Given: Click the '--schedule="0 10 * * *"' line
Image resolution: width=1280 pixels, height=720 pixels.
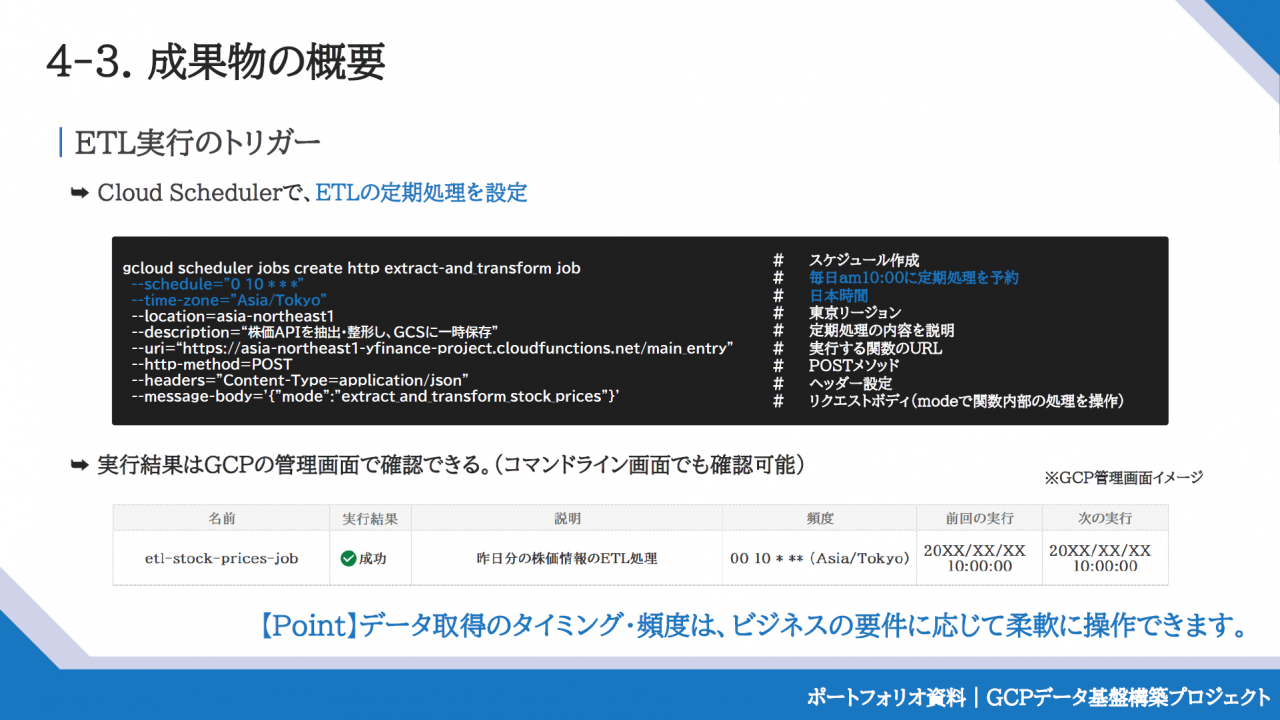Looking at the screenshot, I should point(217,284).
